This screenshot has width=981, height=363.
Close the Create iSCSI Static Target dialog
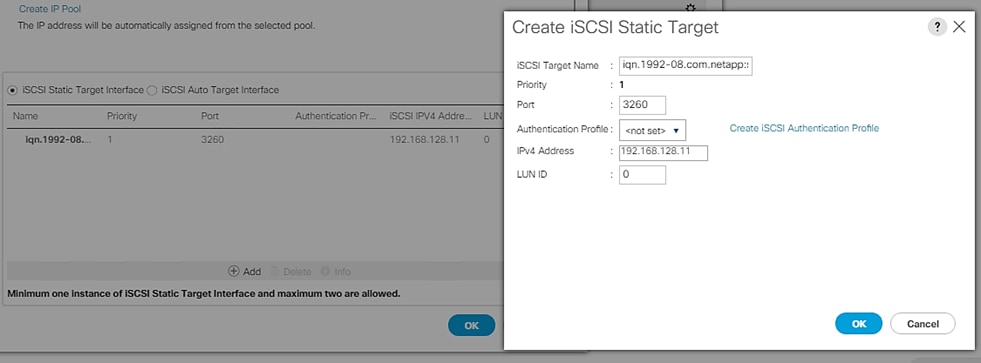pyautogui.click(x=958, y=28)
